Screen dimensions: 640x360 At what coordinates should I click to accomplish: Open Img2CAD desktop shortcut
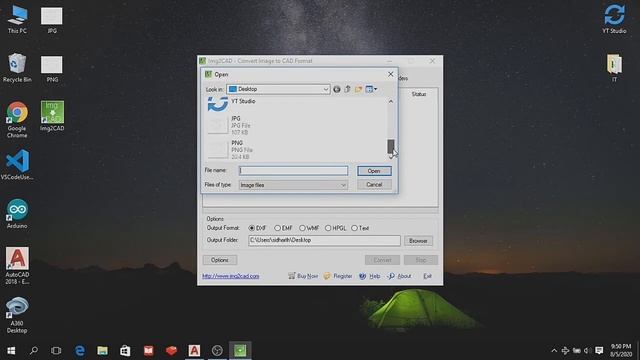(52, 116)
